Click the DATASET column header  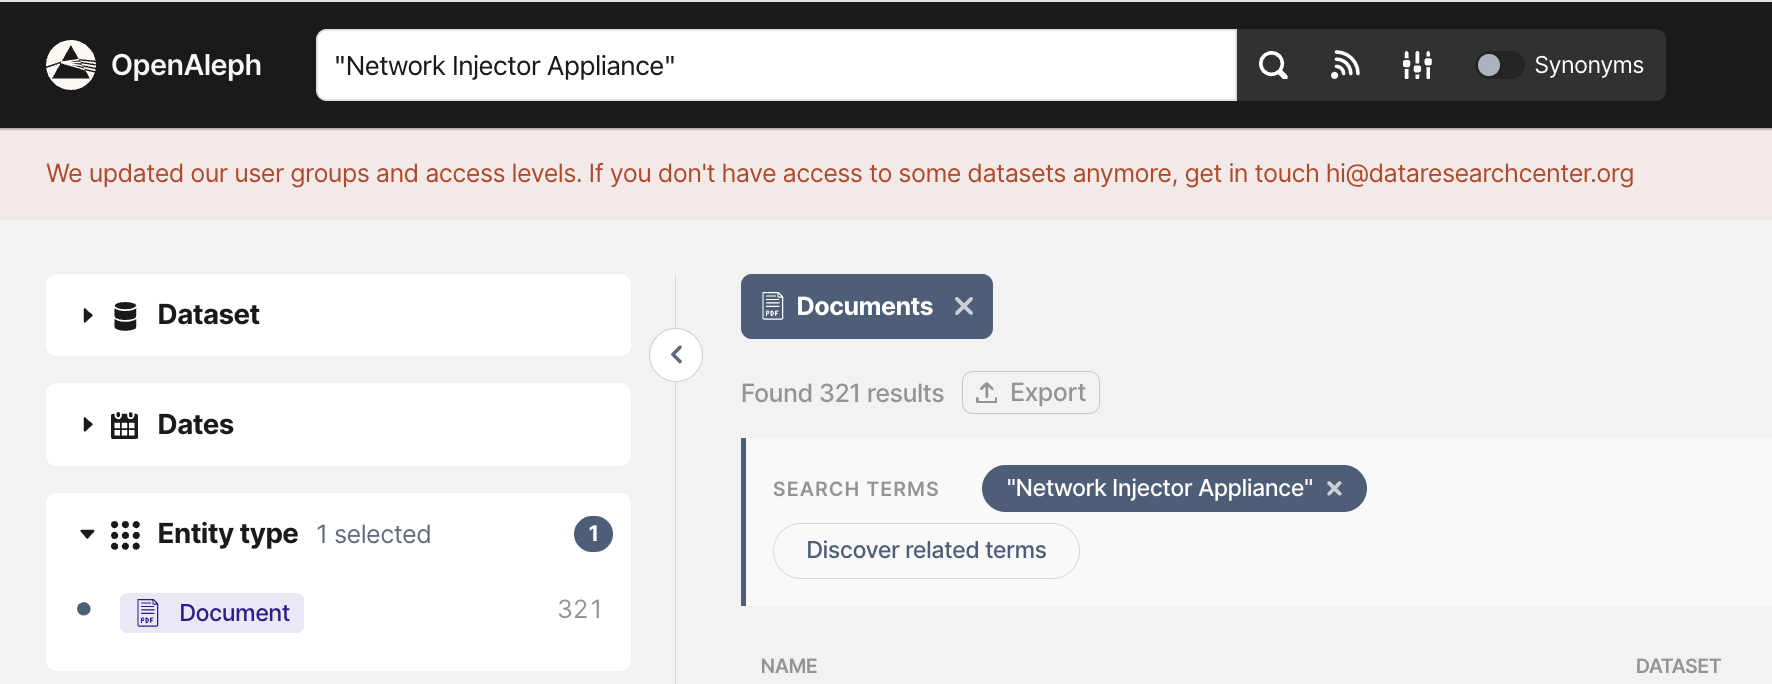(1678, 666)
